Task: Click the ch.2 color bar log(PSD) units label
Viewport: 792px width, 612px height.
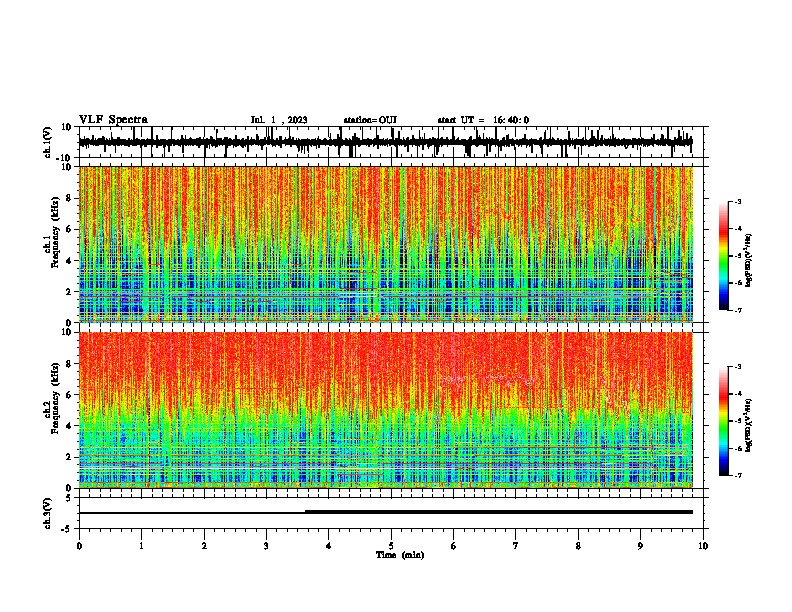Action: 748,426
